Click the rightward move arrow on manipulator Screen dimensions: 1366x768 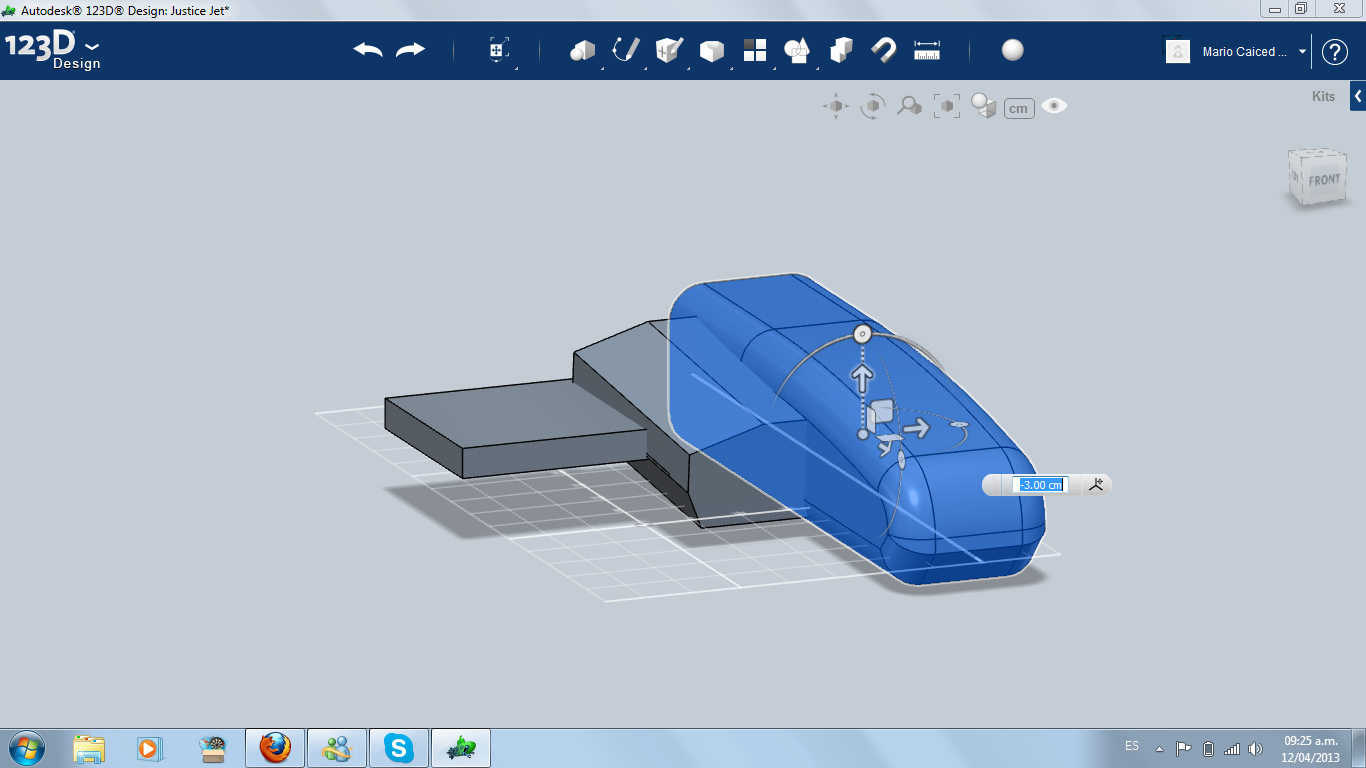[x=915, y=429]
